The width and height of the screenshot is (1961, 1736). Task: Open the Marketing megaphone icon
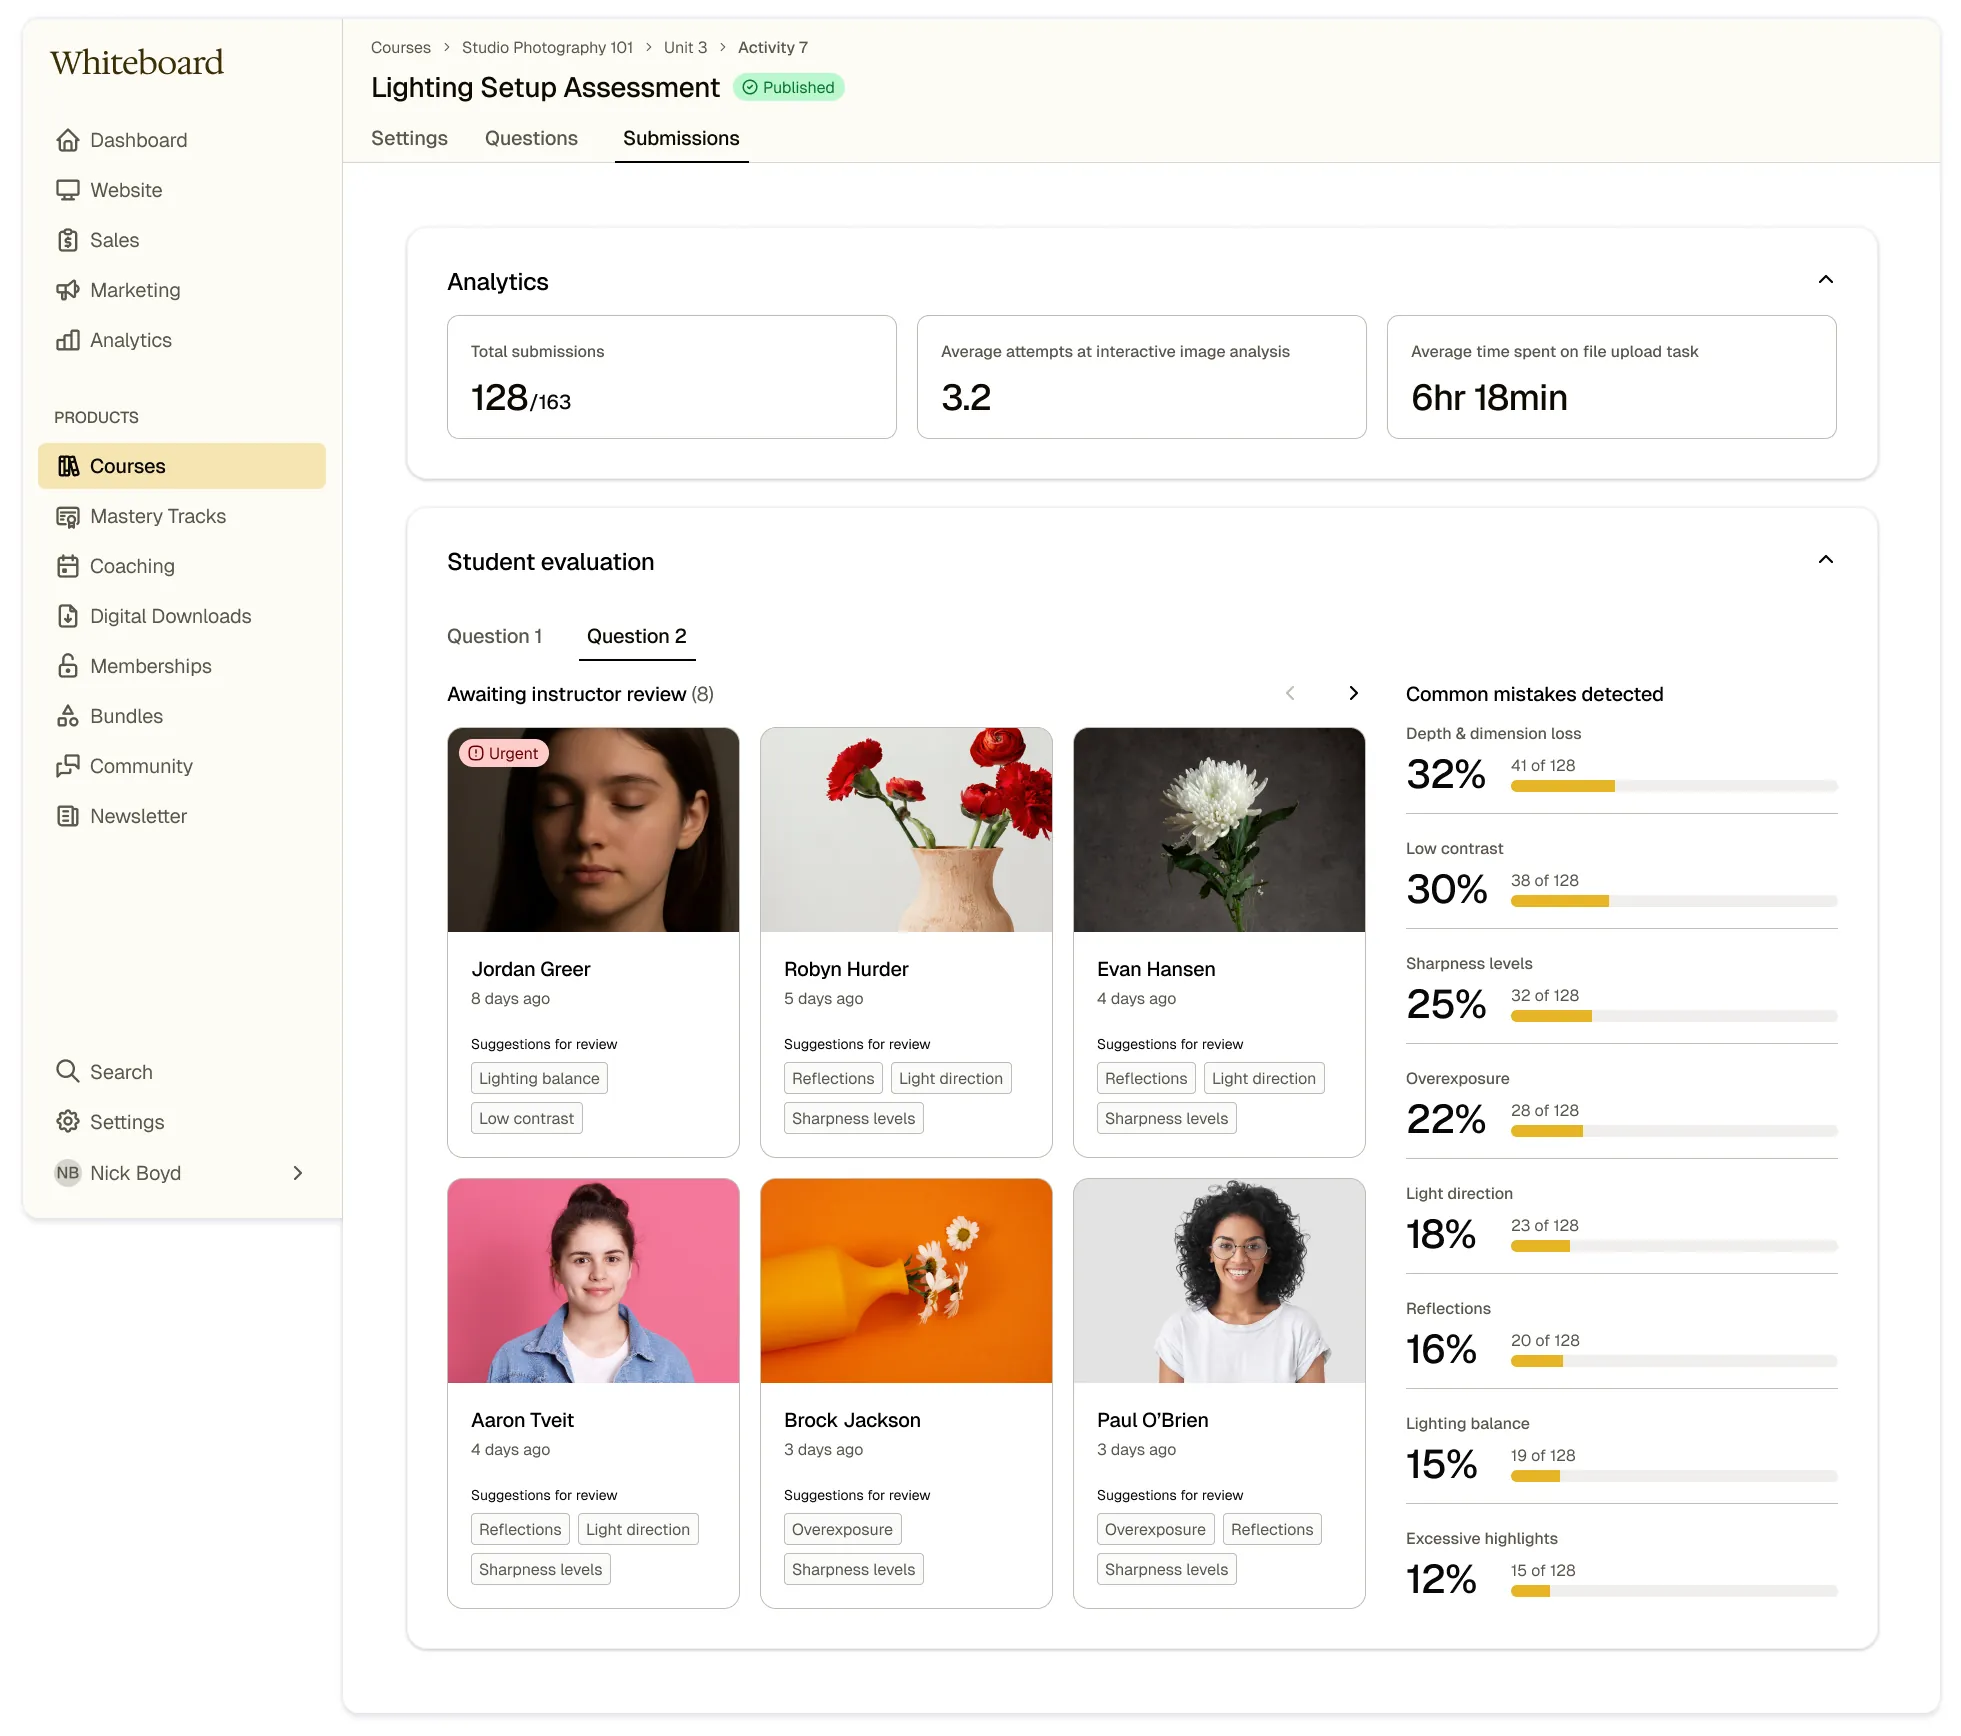67,290
